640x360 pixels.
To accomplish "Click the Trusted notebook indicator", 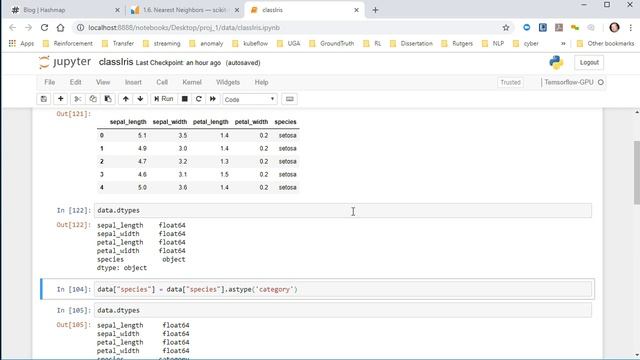I will pos(510,82).
